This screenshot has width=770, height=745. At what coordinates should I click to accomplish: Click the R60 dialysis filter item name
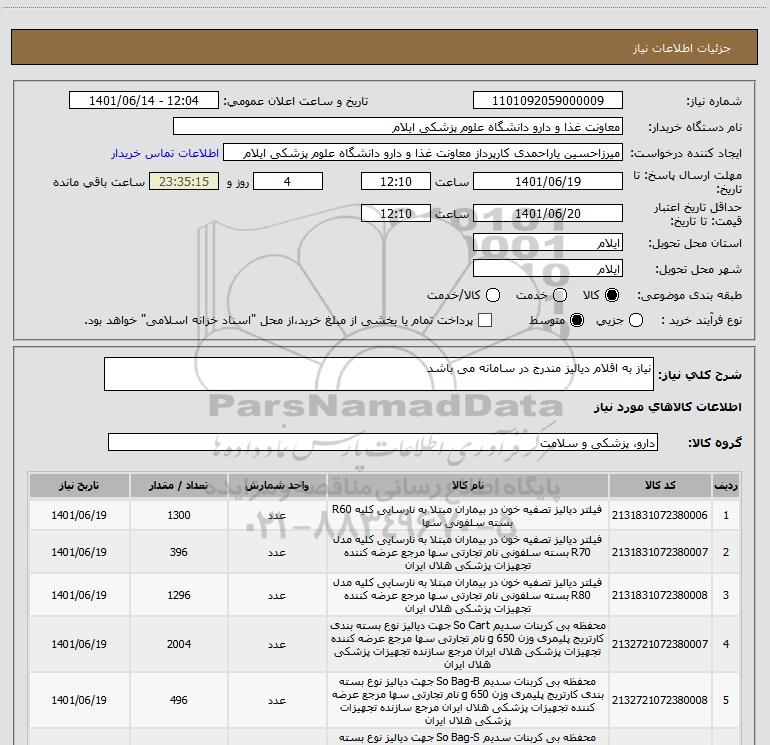(468, 516)
